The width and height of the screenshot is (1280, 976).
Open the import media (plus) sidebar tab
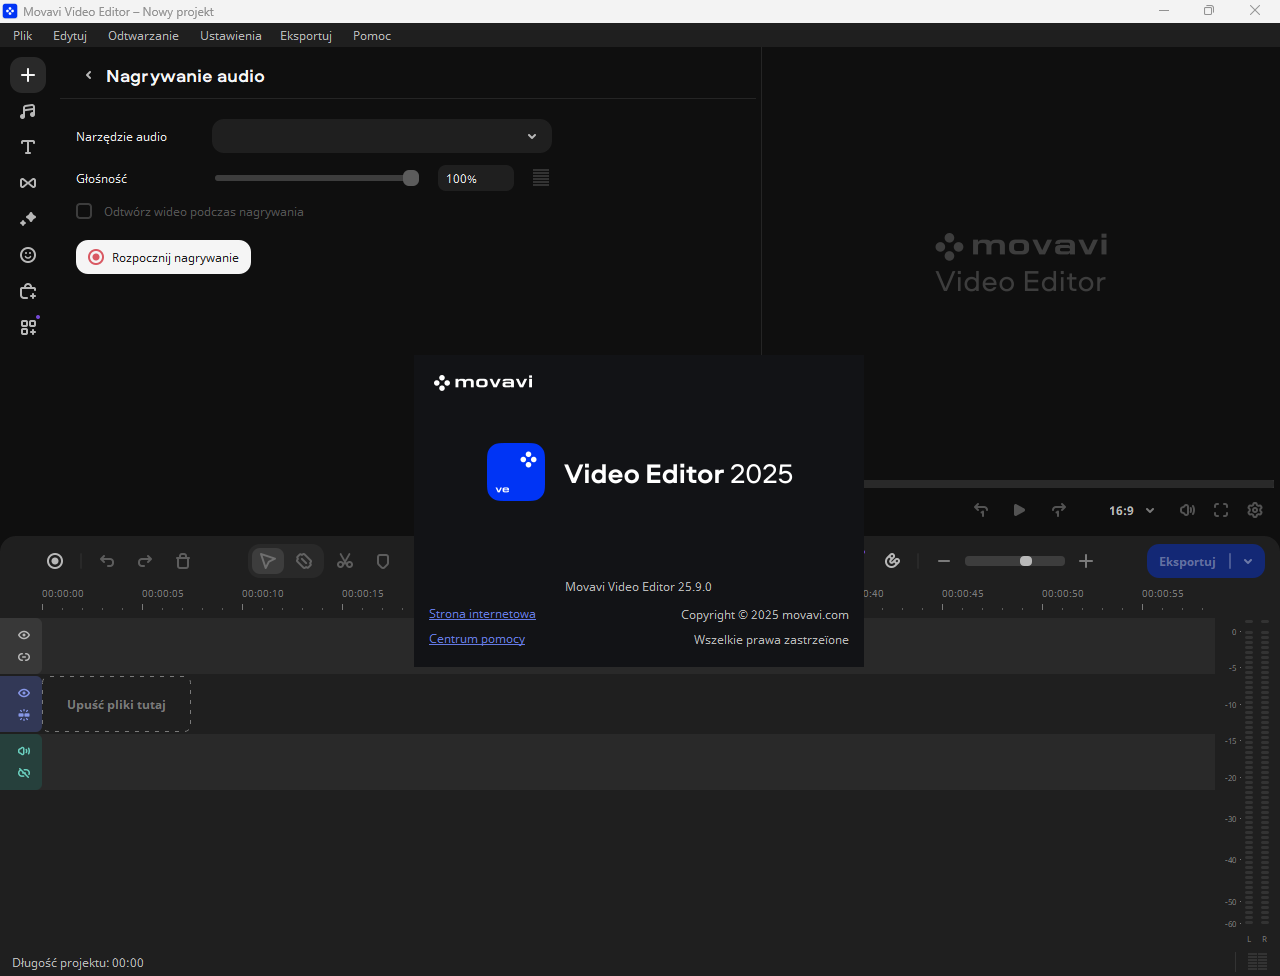pyautogui.click(x=28, y=75)
